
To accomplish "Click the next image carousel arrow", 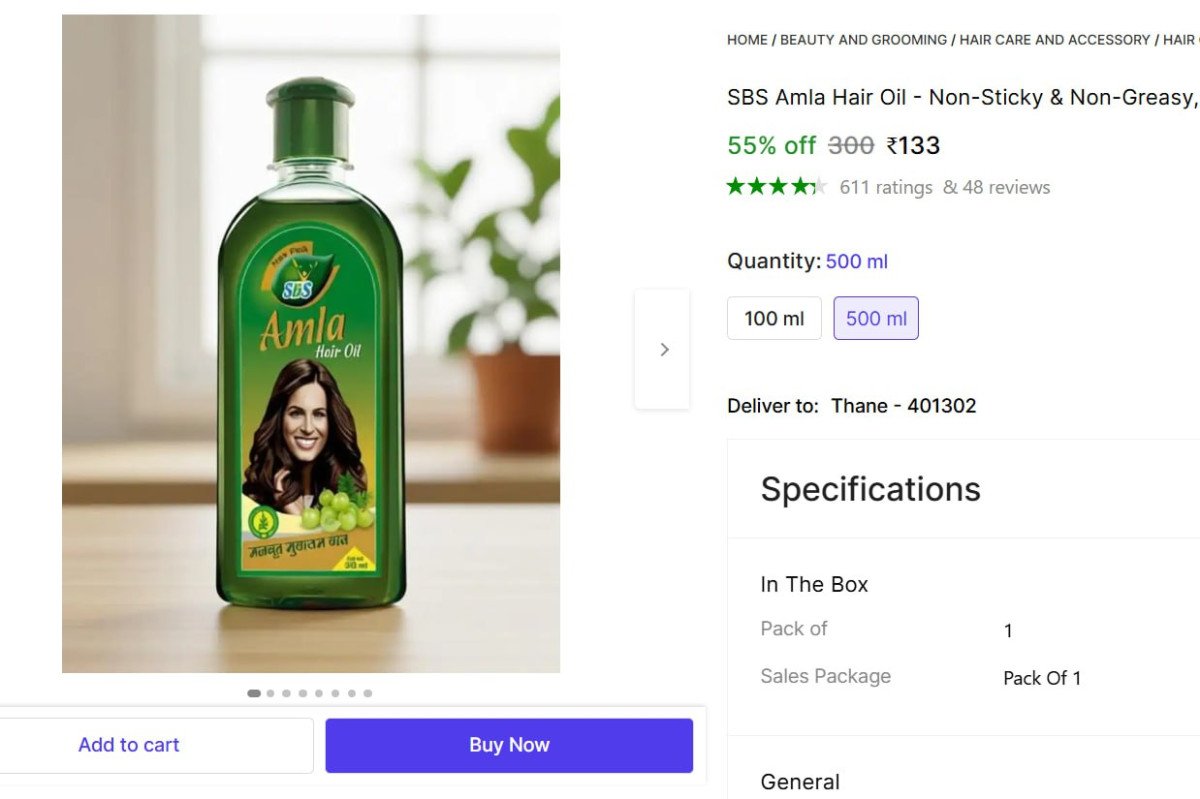I will [x=663, y=349].
